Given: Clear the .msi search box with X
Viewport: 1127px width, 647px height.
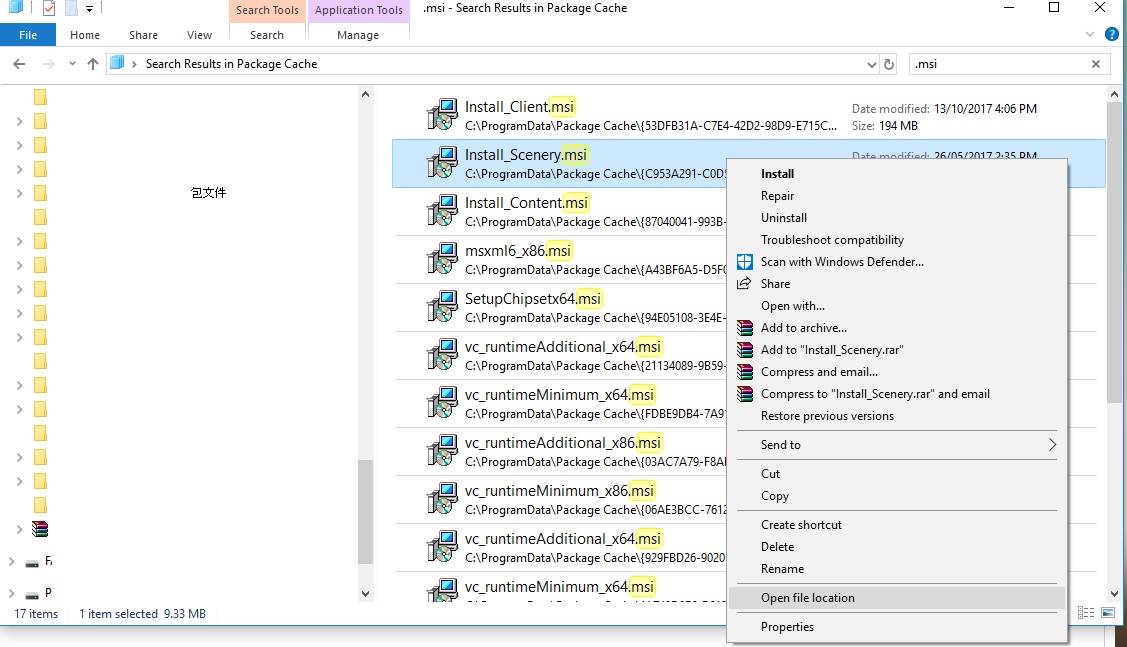Looking at the screenshot, I should pos(1096,64).
